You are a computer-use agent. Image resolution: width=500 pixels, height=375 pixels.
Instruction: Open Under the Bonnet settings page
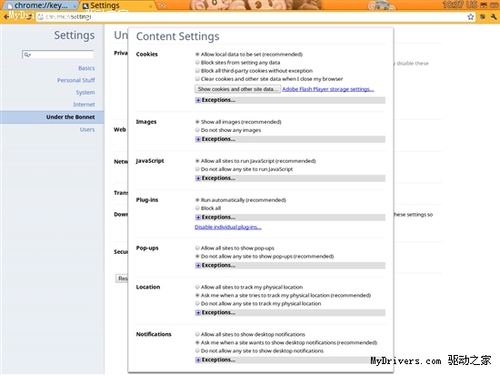(52, 117)
